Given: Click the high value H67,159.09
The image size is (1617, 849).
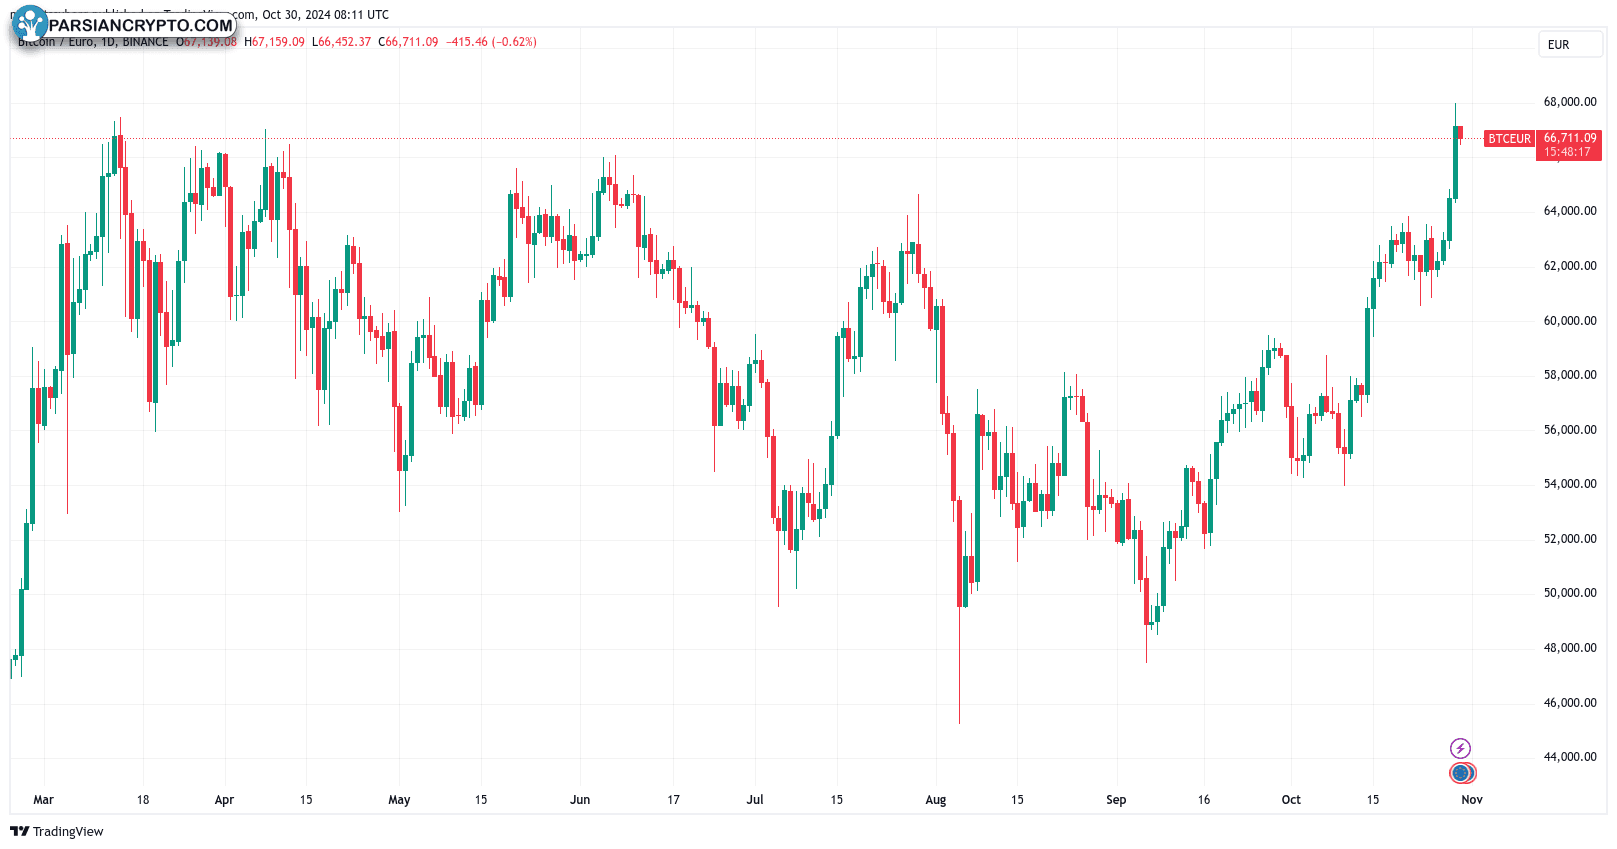Looking at the screenshot, I should coord(274,42).
